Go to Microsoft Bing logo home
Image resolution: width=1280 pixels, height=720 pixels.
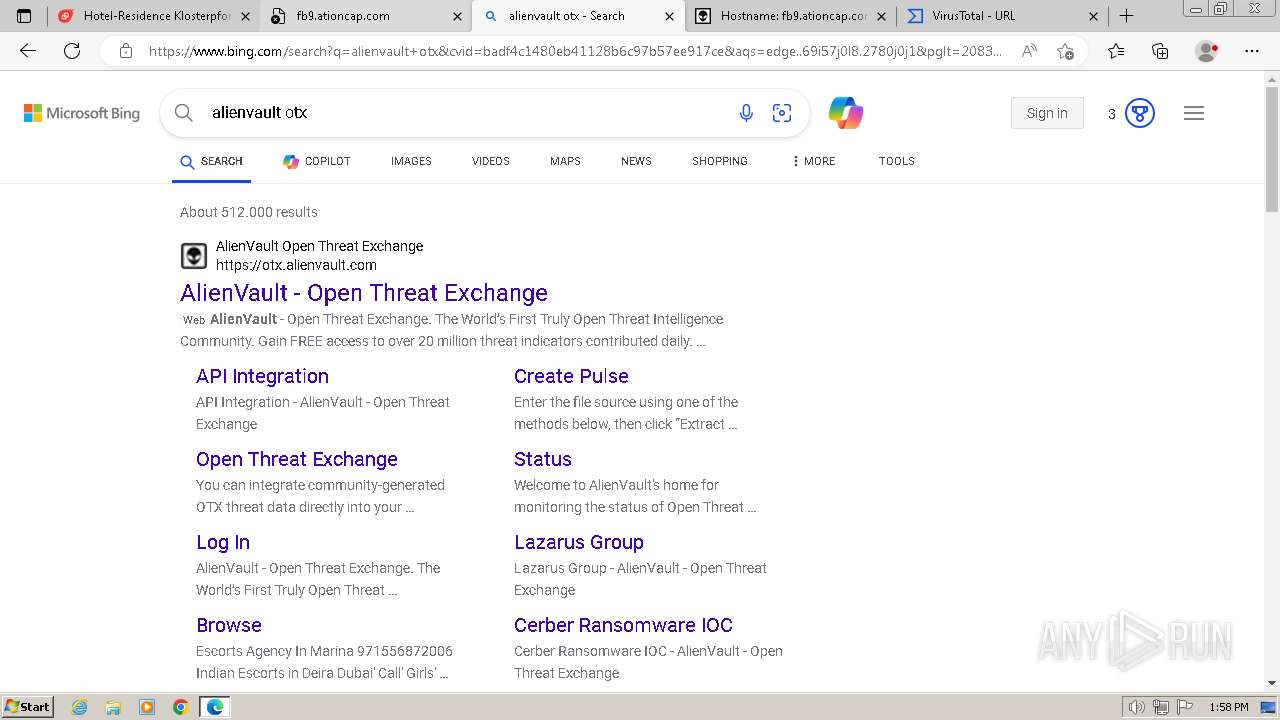(82, 113)
